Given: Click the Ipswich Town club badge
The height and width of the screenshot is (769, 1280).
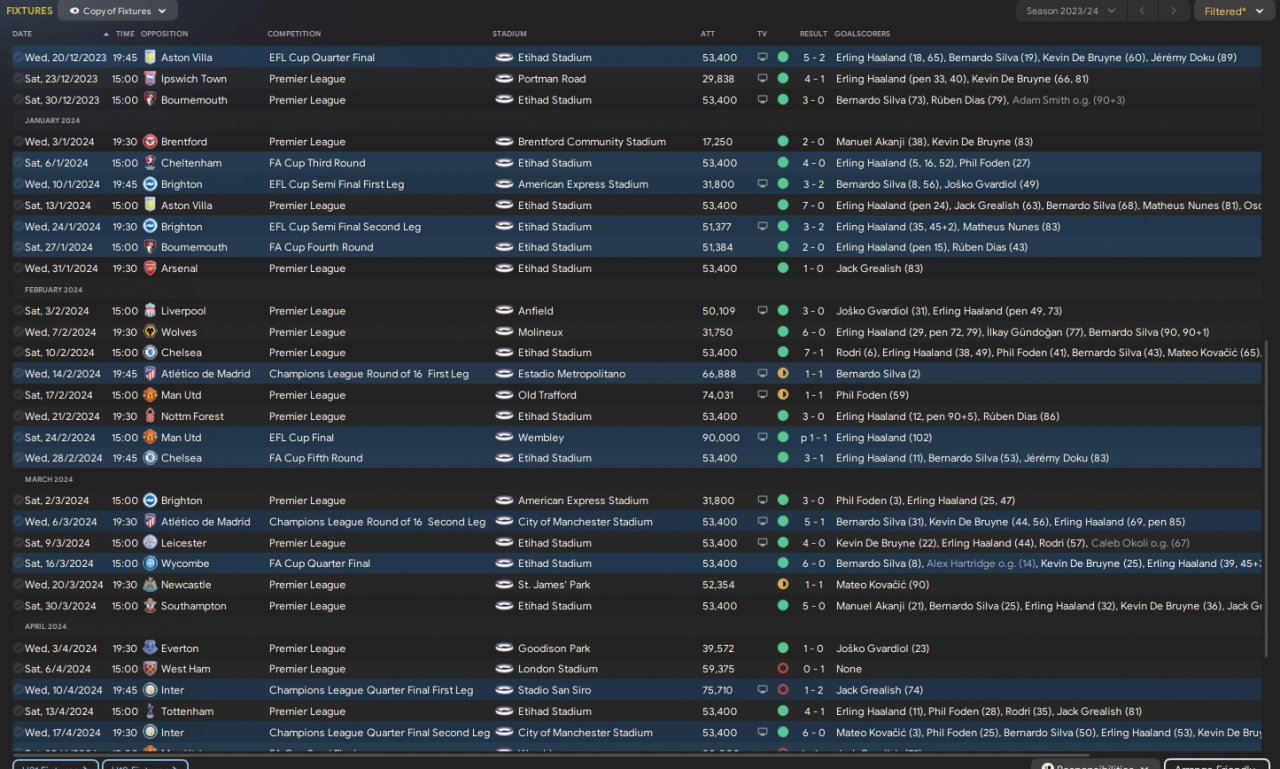Looking at the screenshot, I should [150, 79].
